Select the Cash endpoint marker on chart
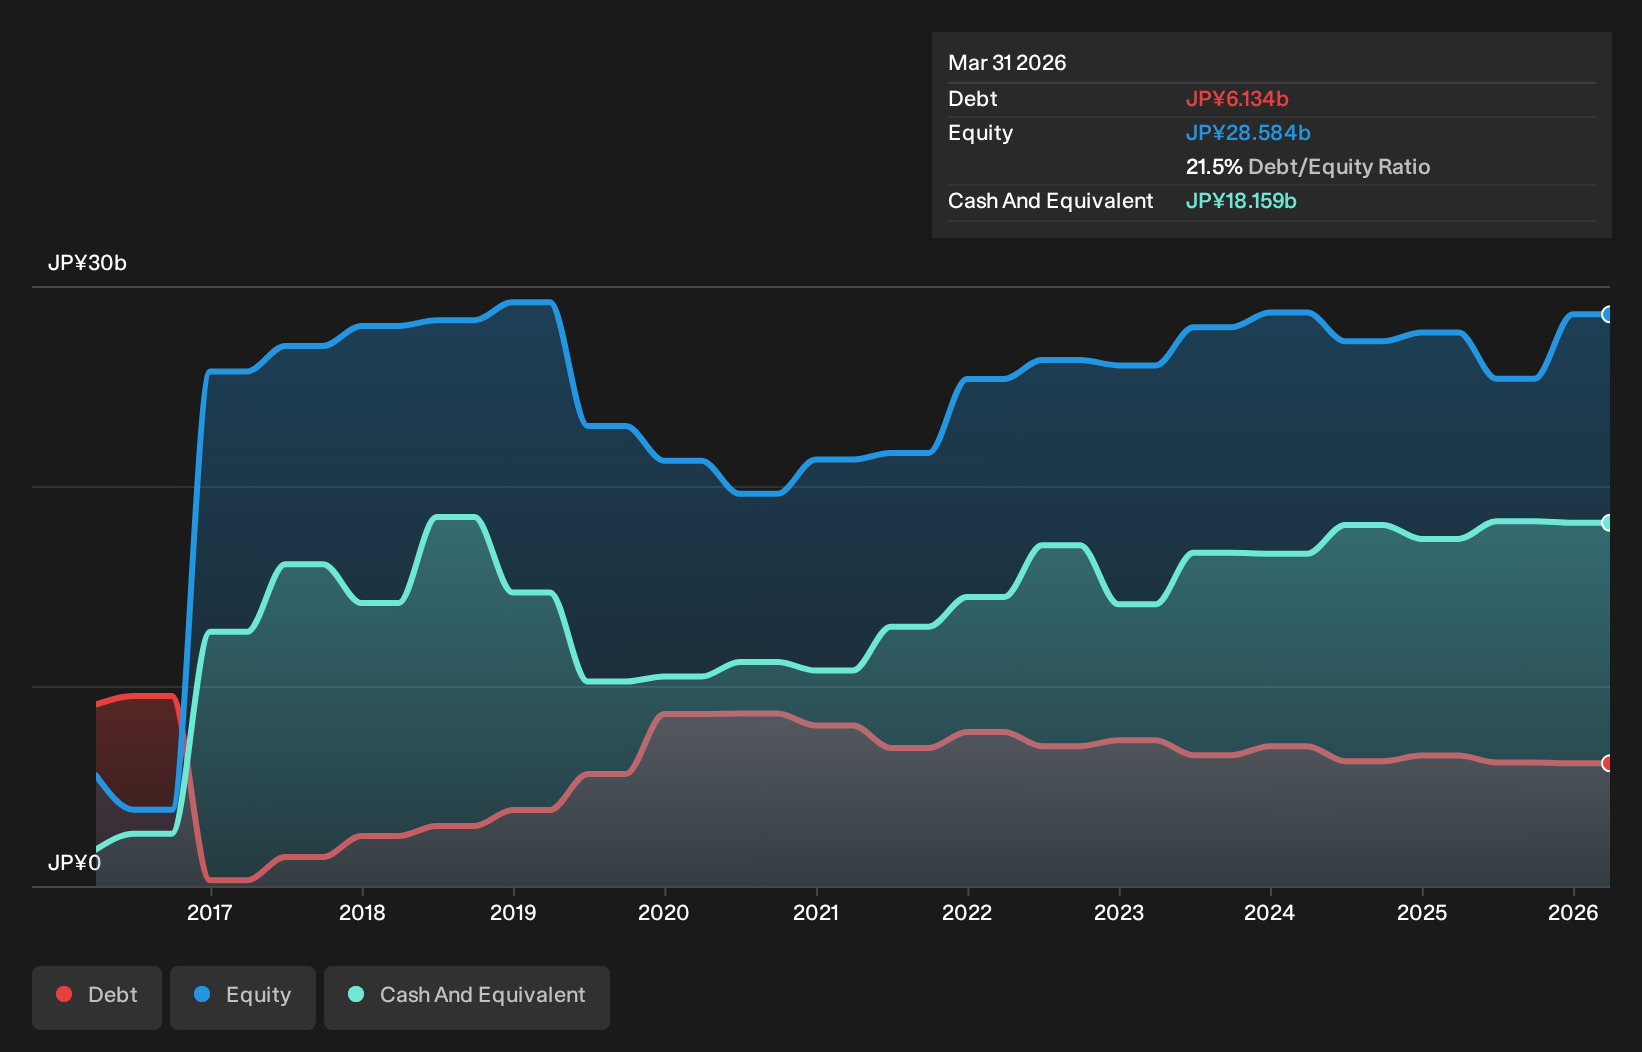The width and height of the screenshot is (1642, 1052). pos(1608,523)
